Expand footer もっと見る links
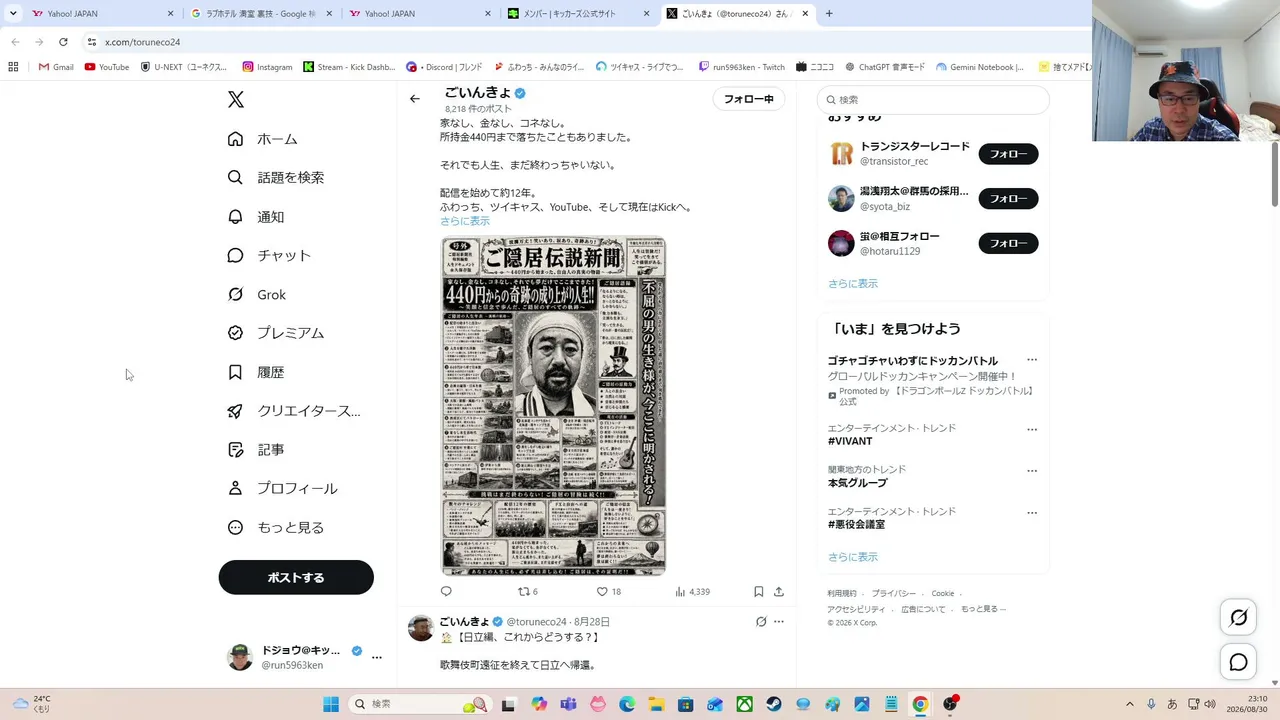The height and width of the screenshot is (720, 1280). (x=984, y=609)
